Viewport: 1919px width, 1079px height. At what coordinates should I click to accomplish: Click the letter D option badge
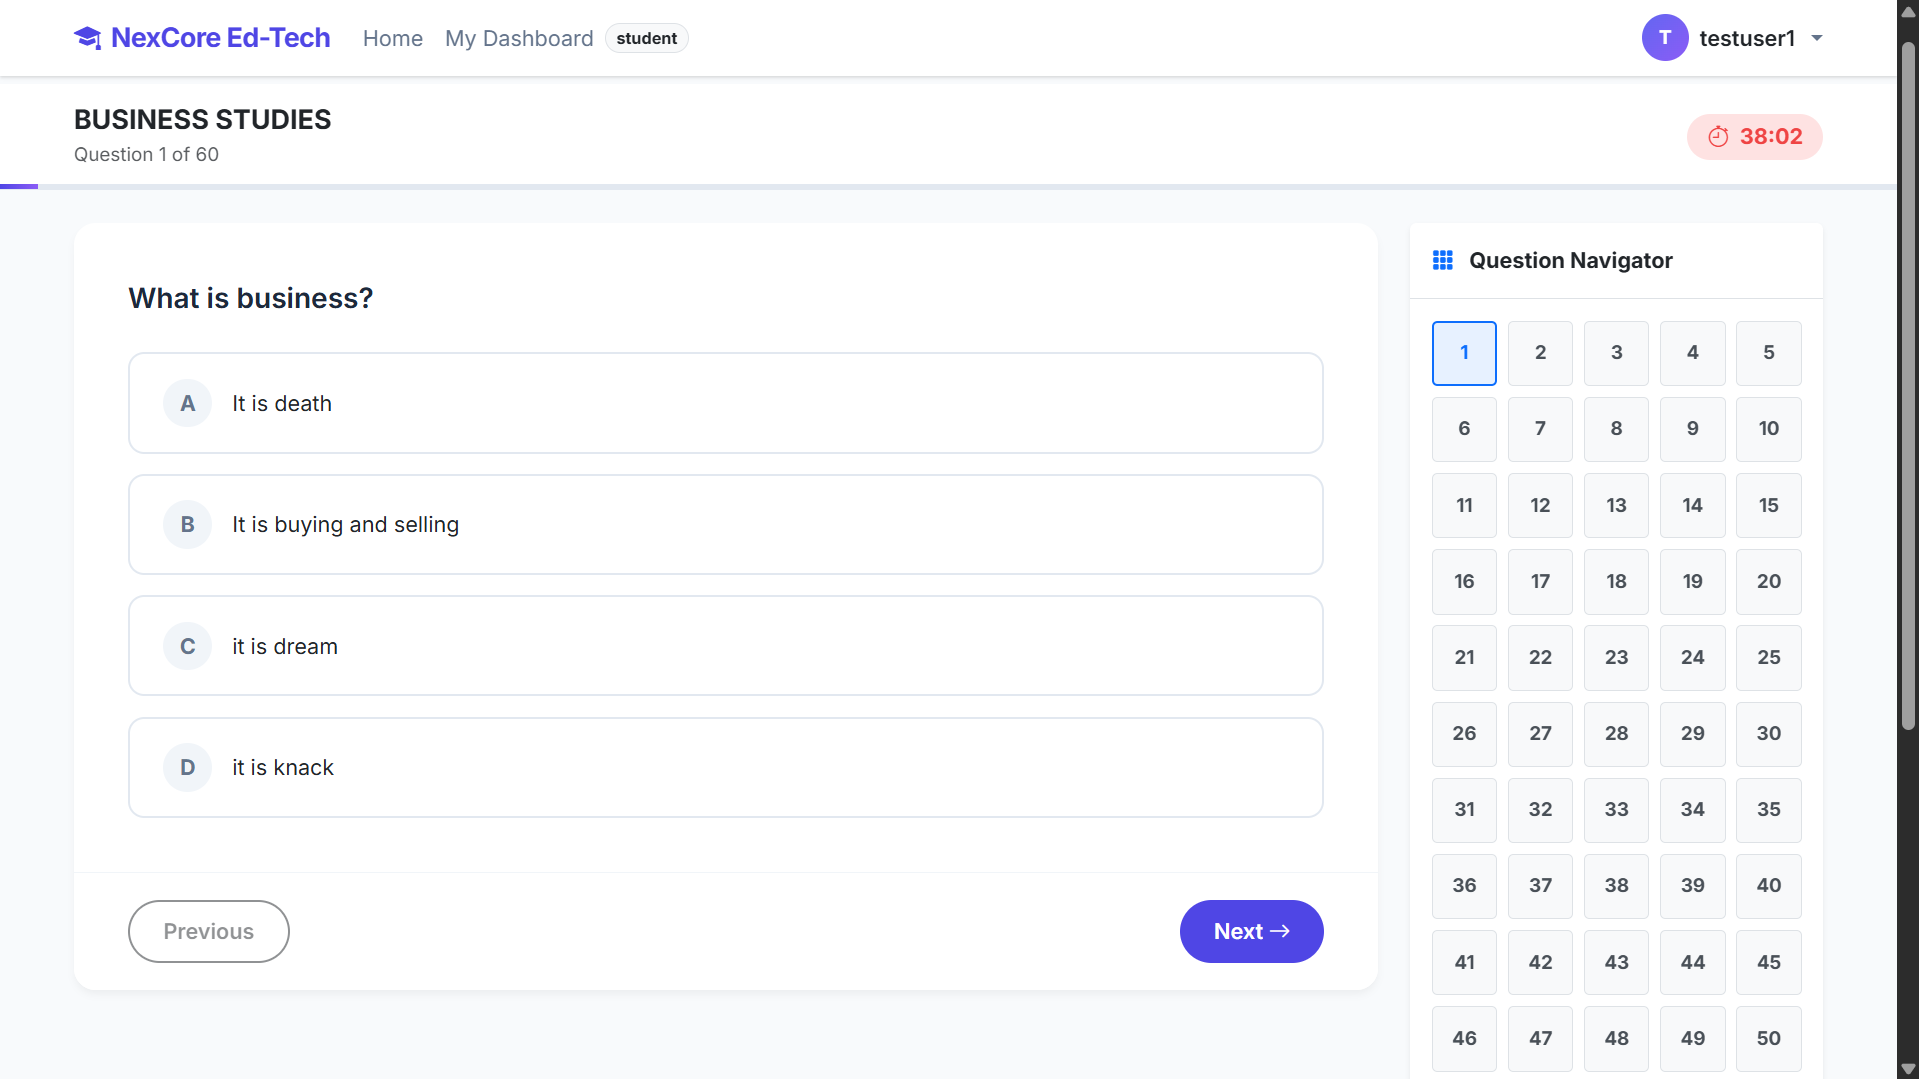(187, 768)
